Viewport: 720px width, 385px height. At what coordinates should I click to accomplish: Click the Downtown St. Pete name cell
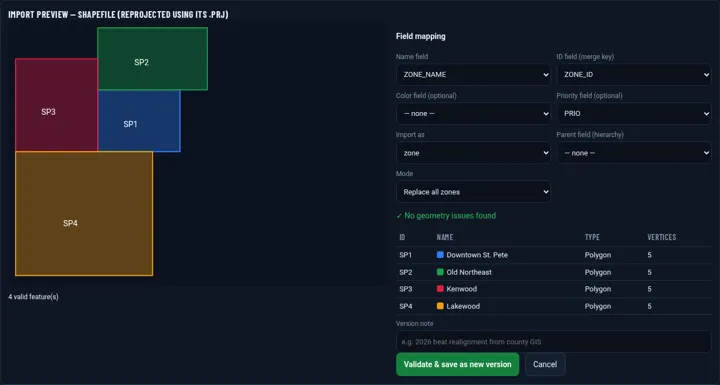point(477,255)
